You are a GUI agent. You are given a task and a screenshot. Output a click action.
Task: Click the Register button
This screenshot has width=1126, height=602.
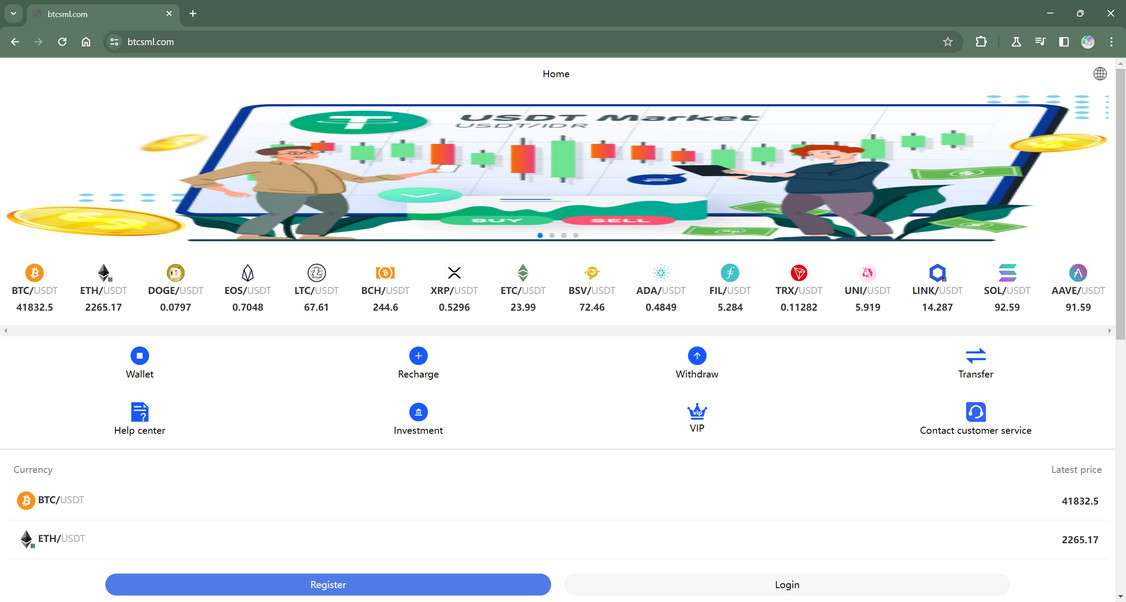click(327, 585)
